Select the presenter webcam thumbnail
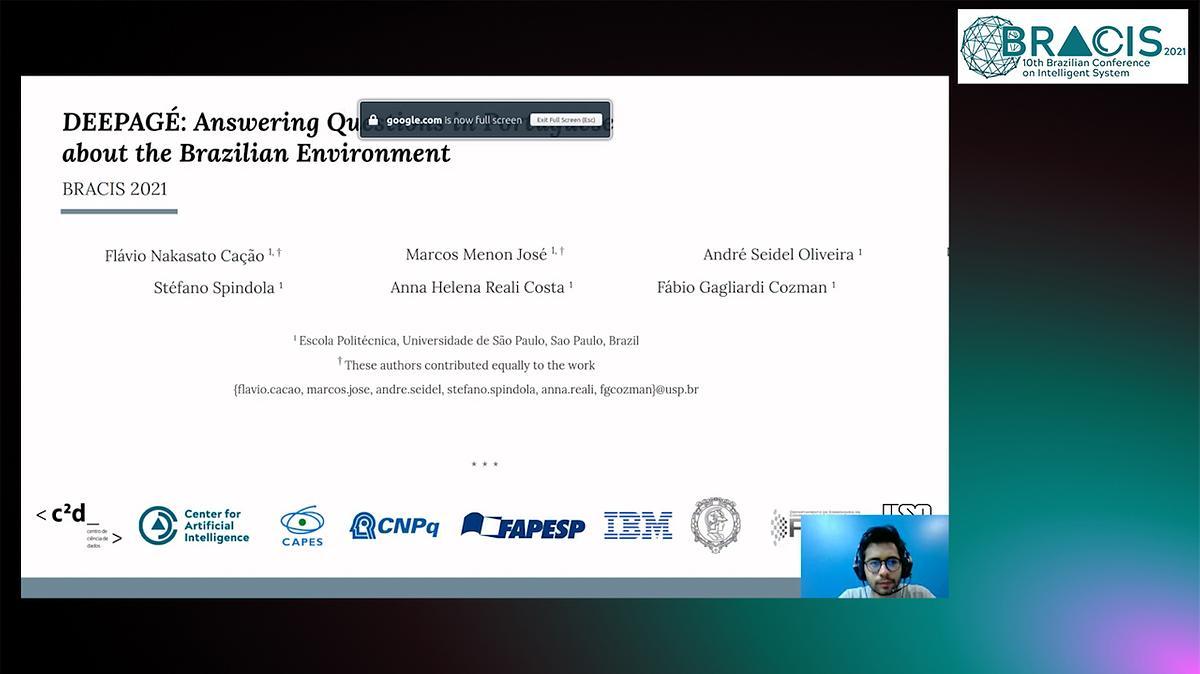The image size is (1200, 674). pyautogui.click(x=874, y=556)
